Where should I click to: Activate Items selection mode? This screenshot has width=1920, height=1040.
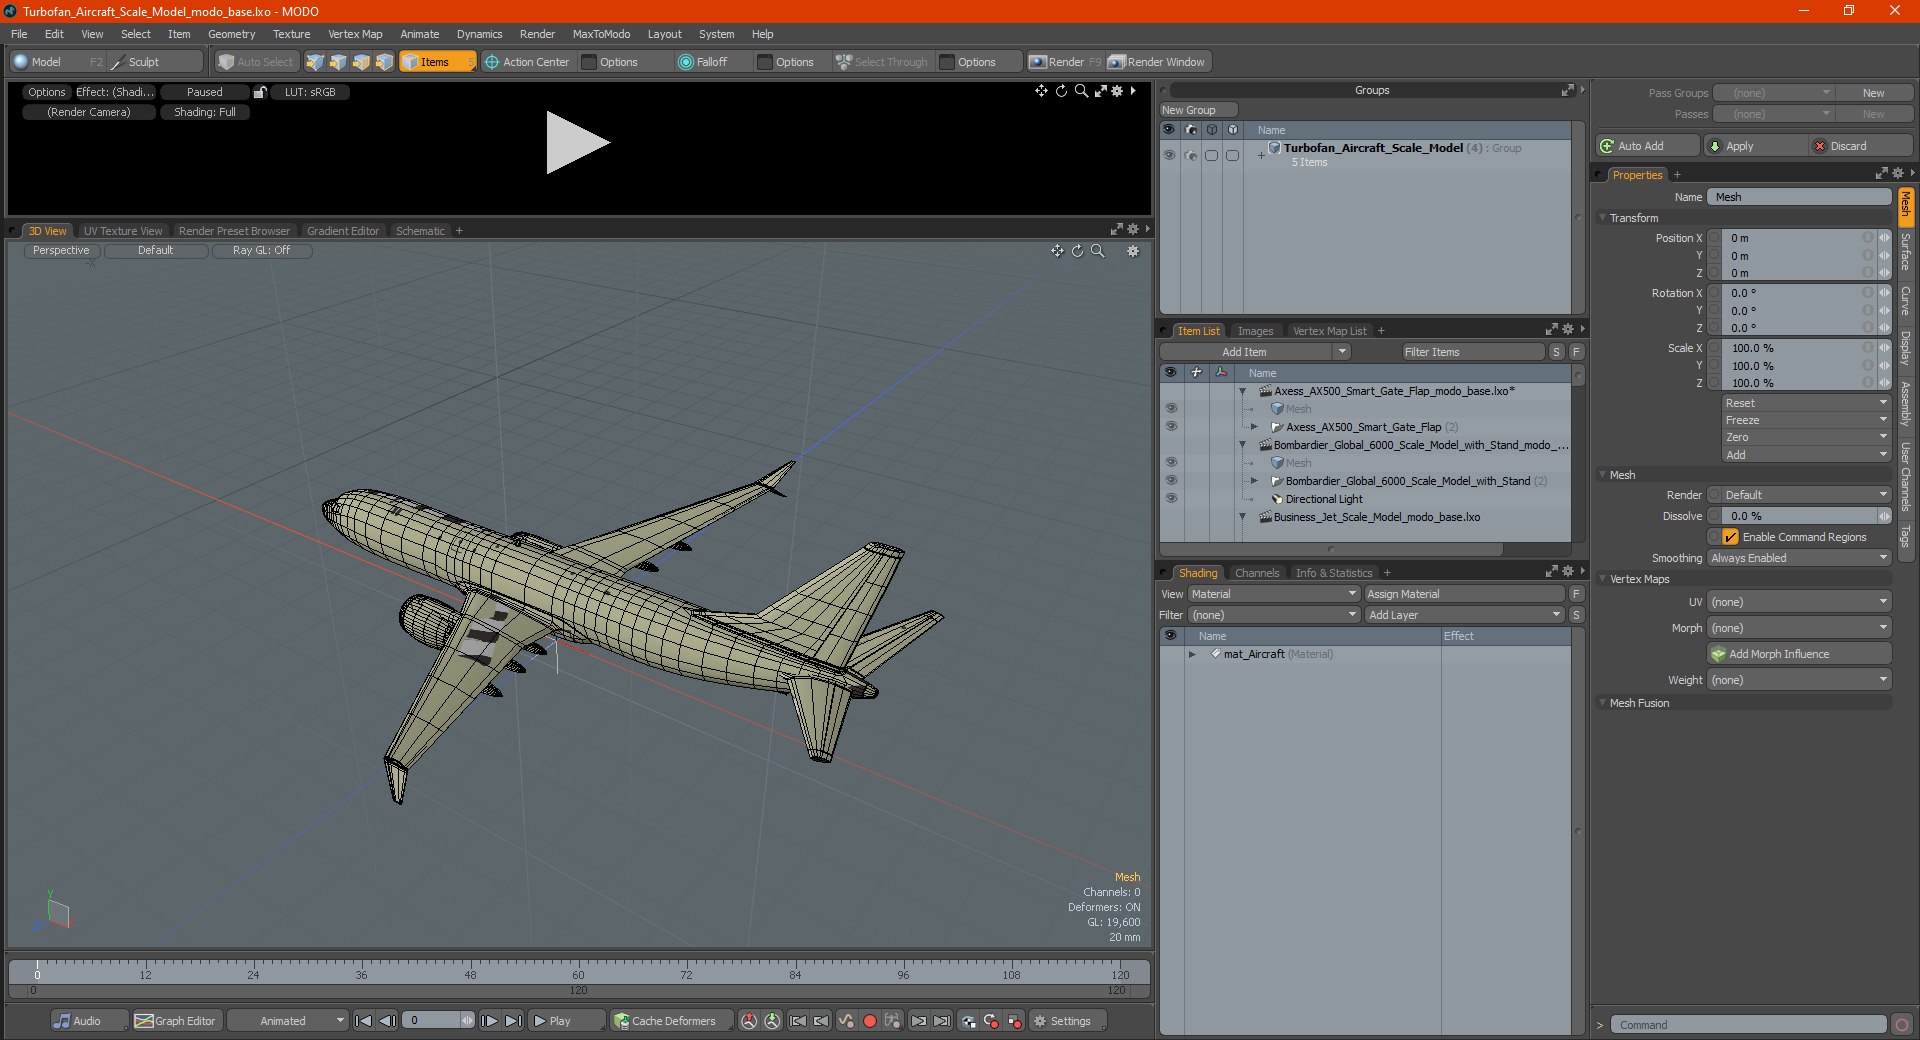[x=437, y=62]
